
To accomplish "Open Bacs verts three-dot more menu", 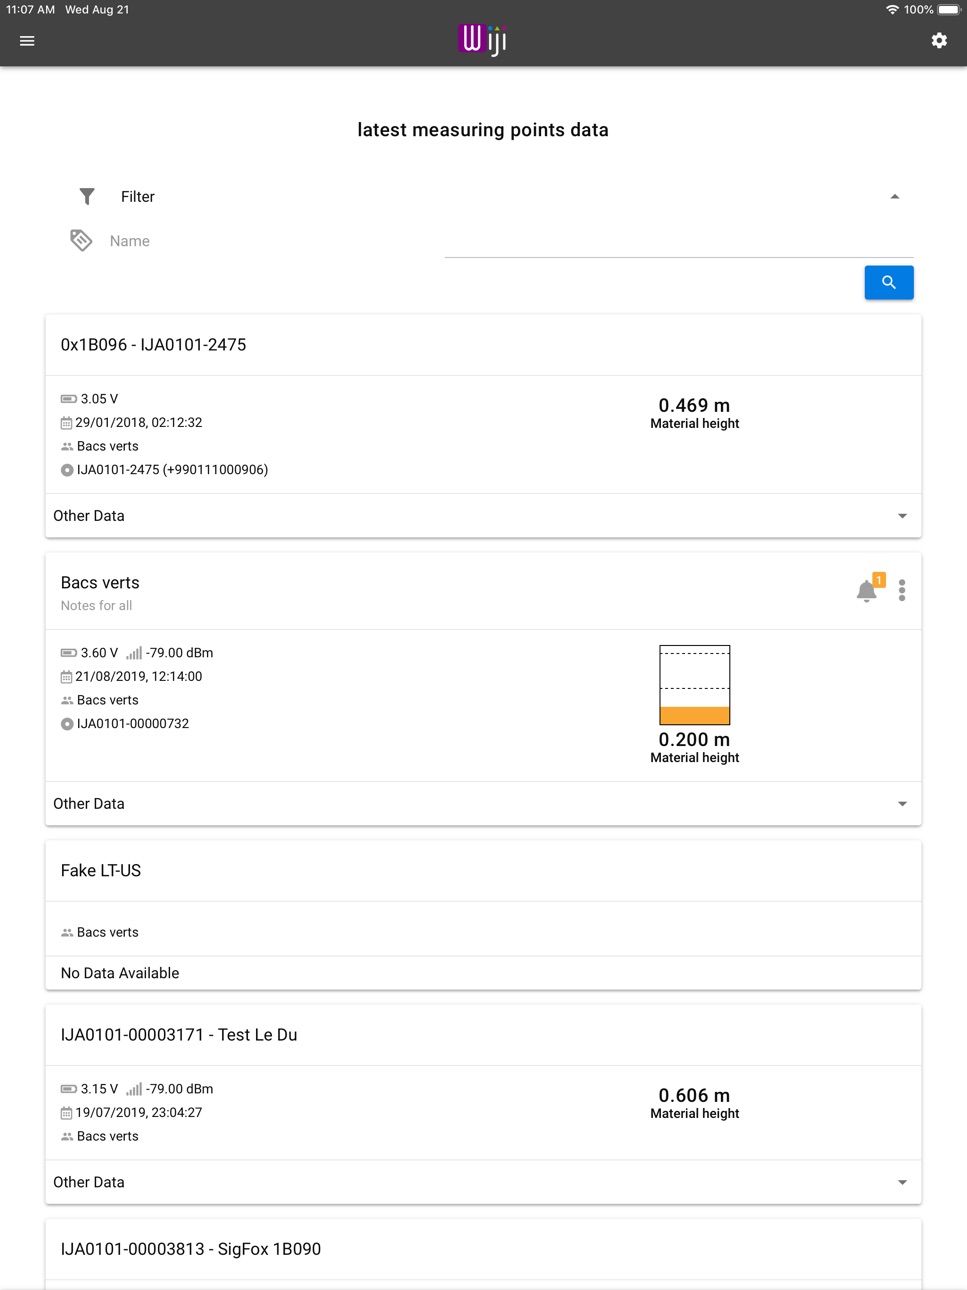I will 902,590.
